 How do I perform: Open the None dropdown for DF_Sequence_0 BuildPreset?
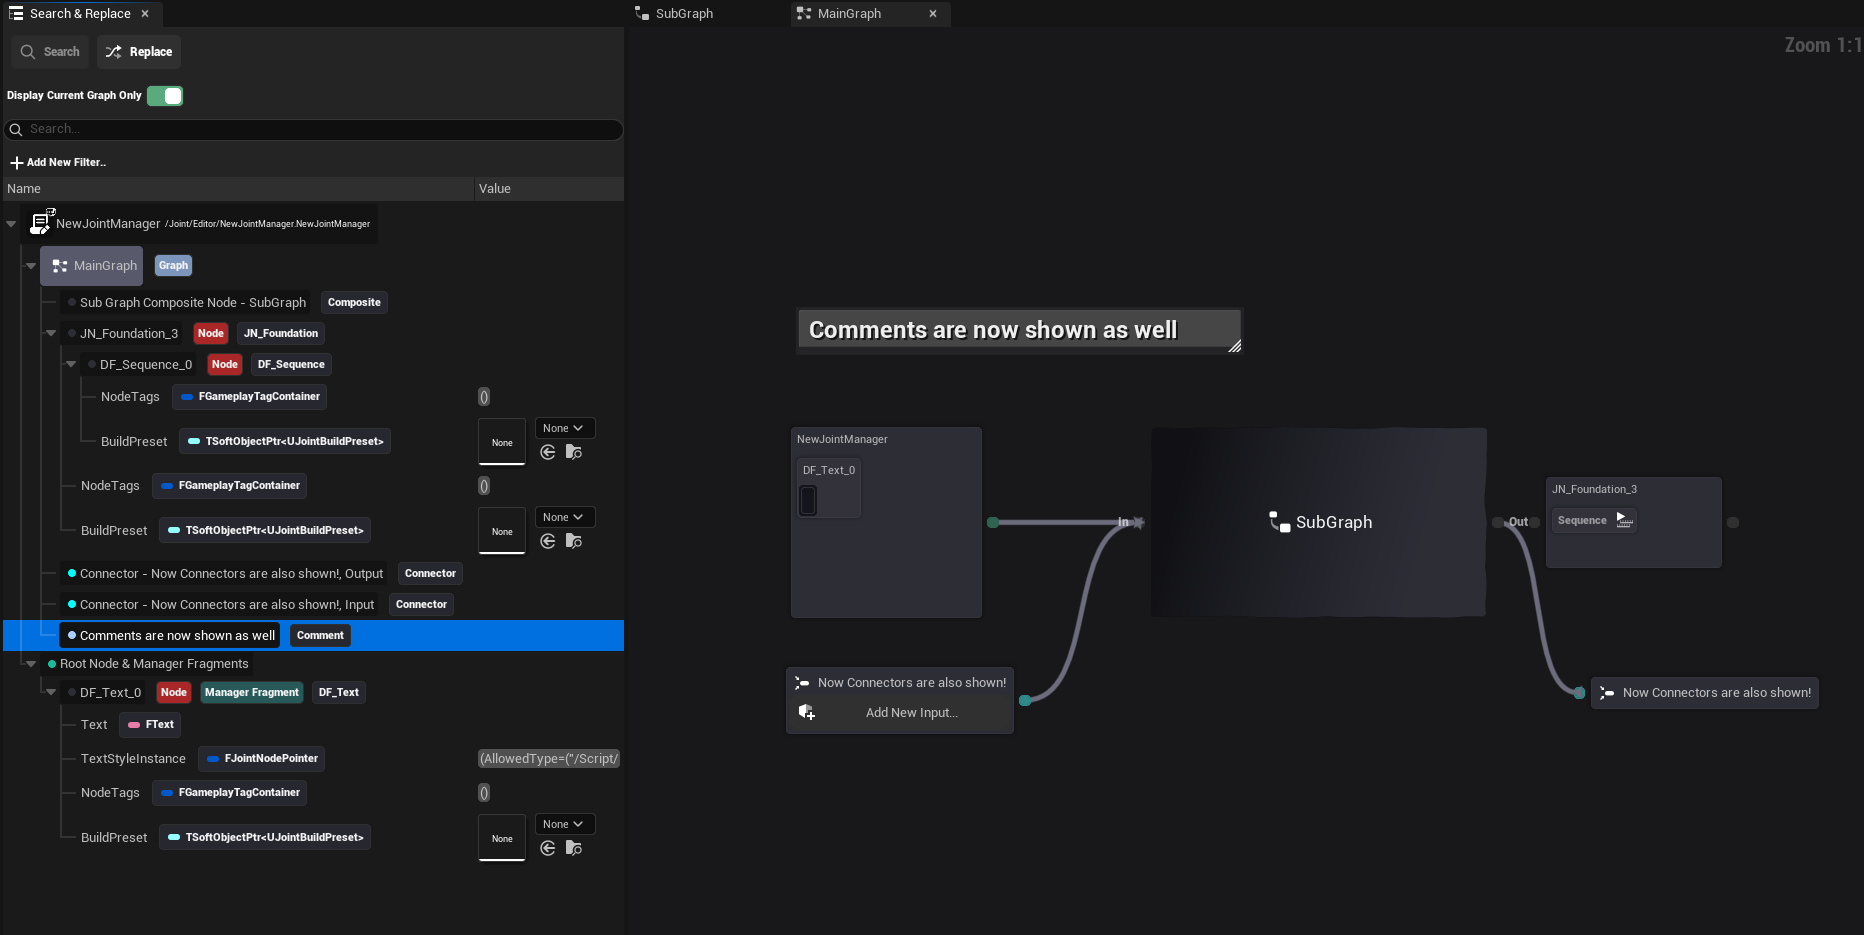point(564,428)
